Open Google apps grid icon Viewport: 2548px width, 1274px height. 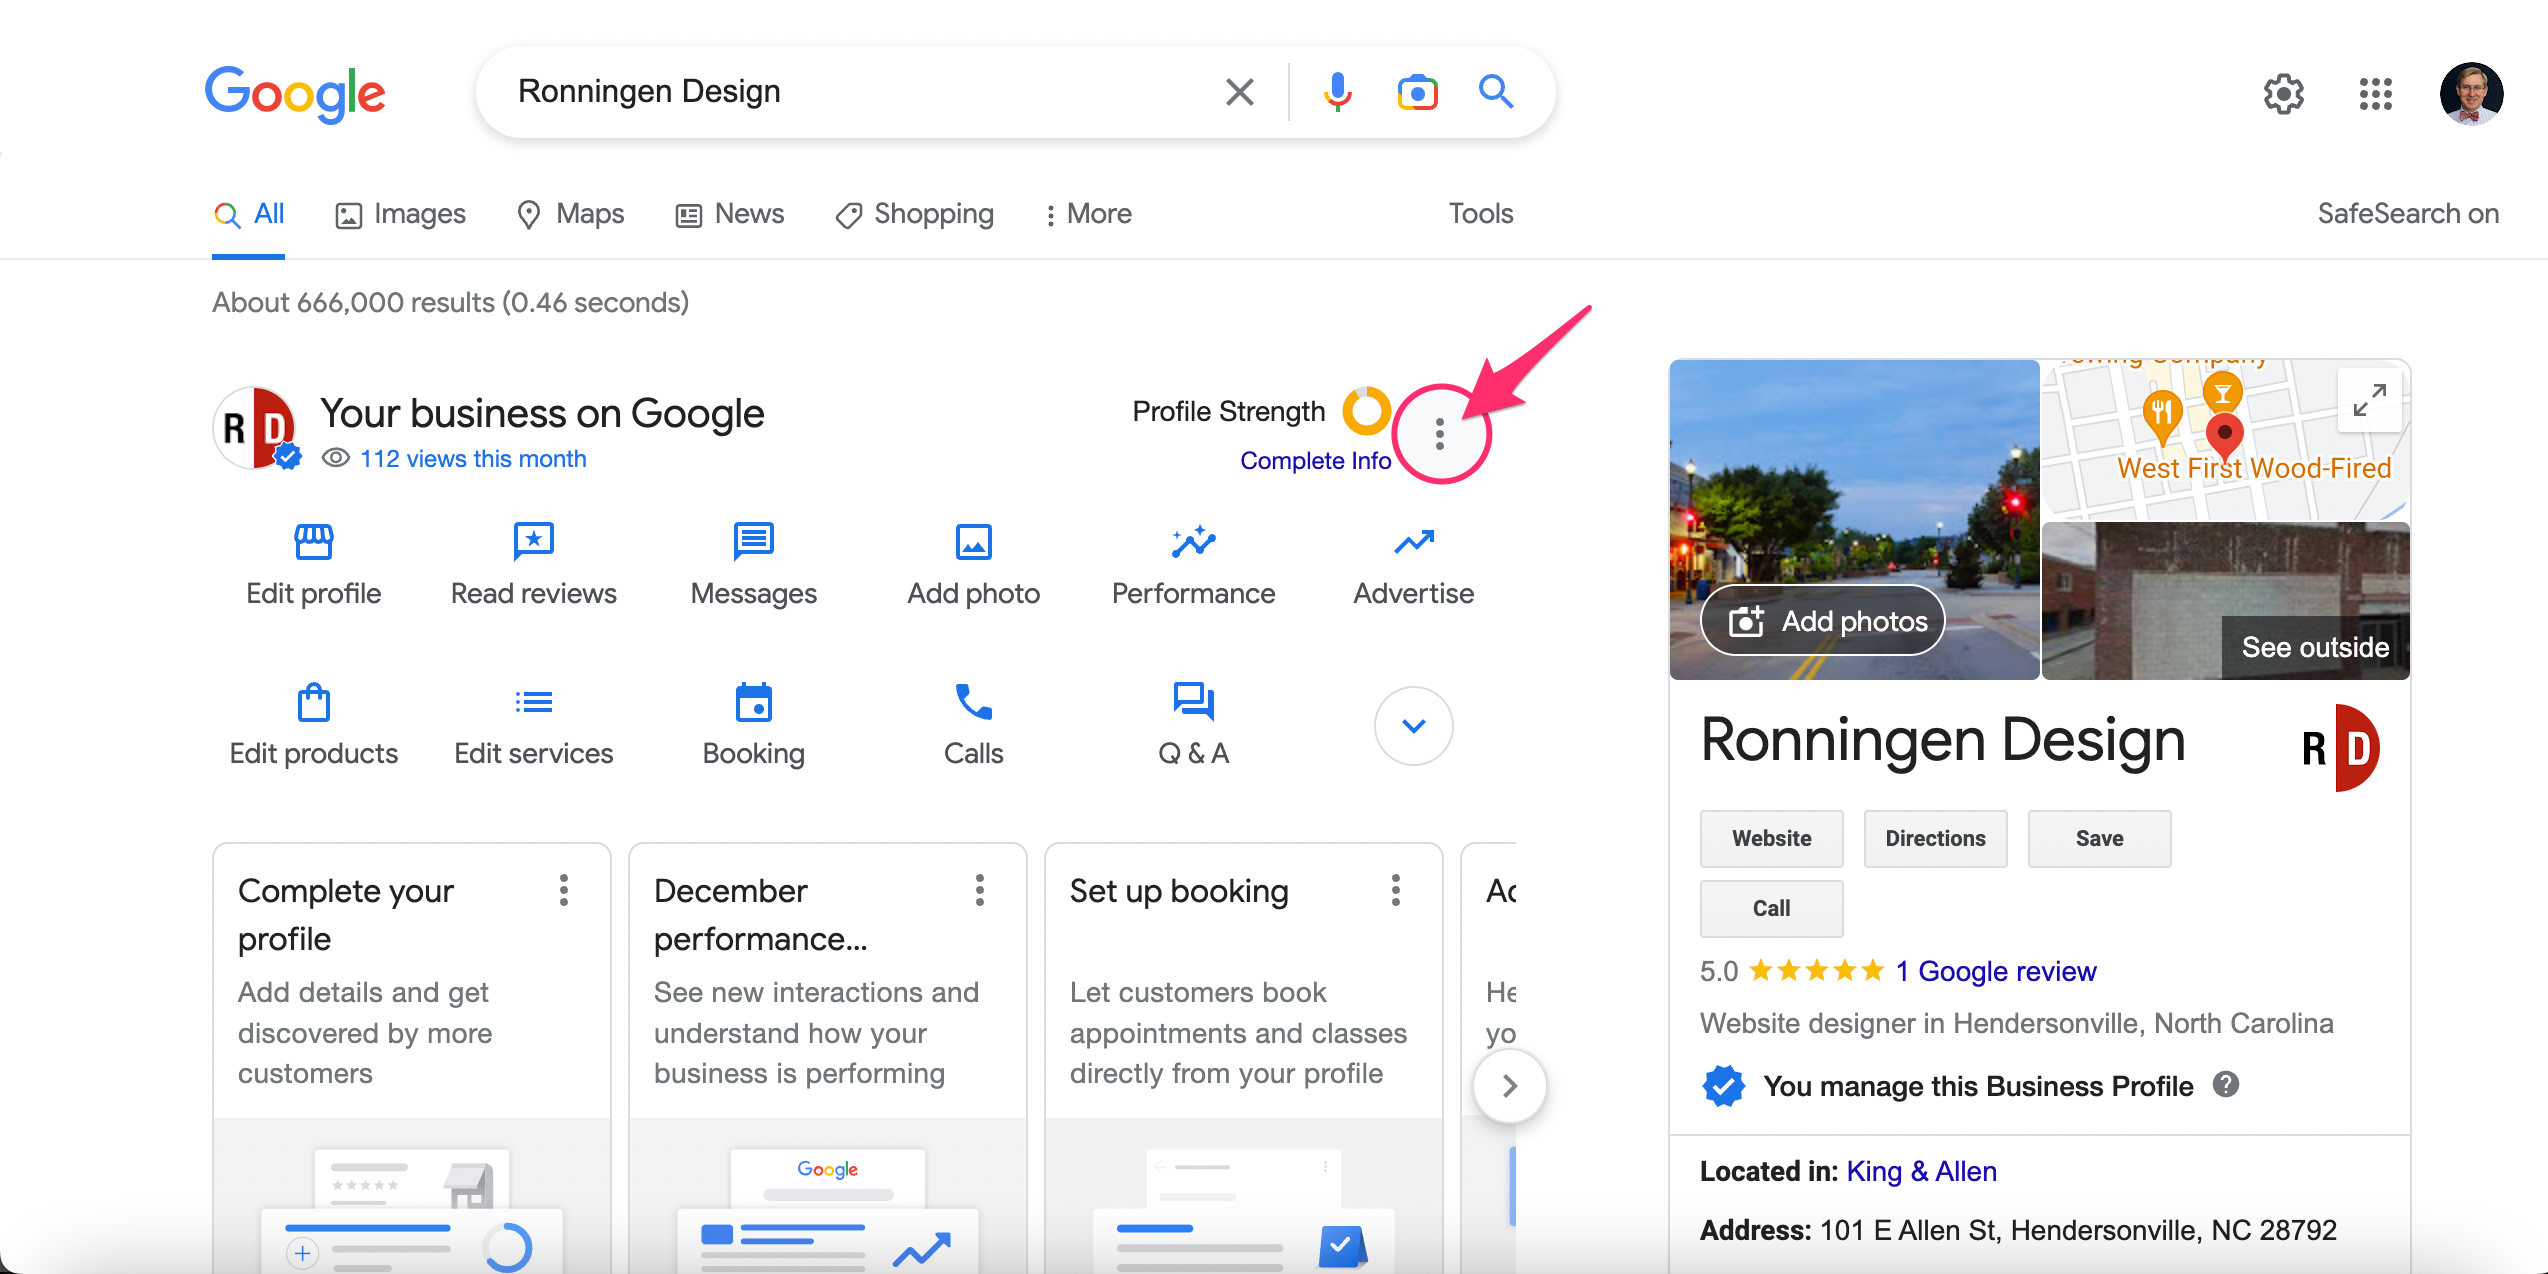[2375, 94]
